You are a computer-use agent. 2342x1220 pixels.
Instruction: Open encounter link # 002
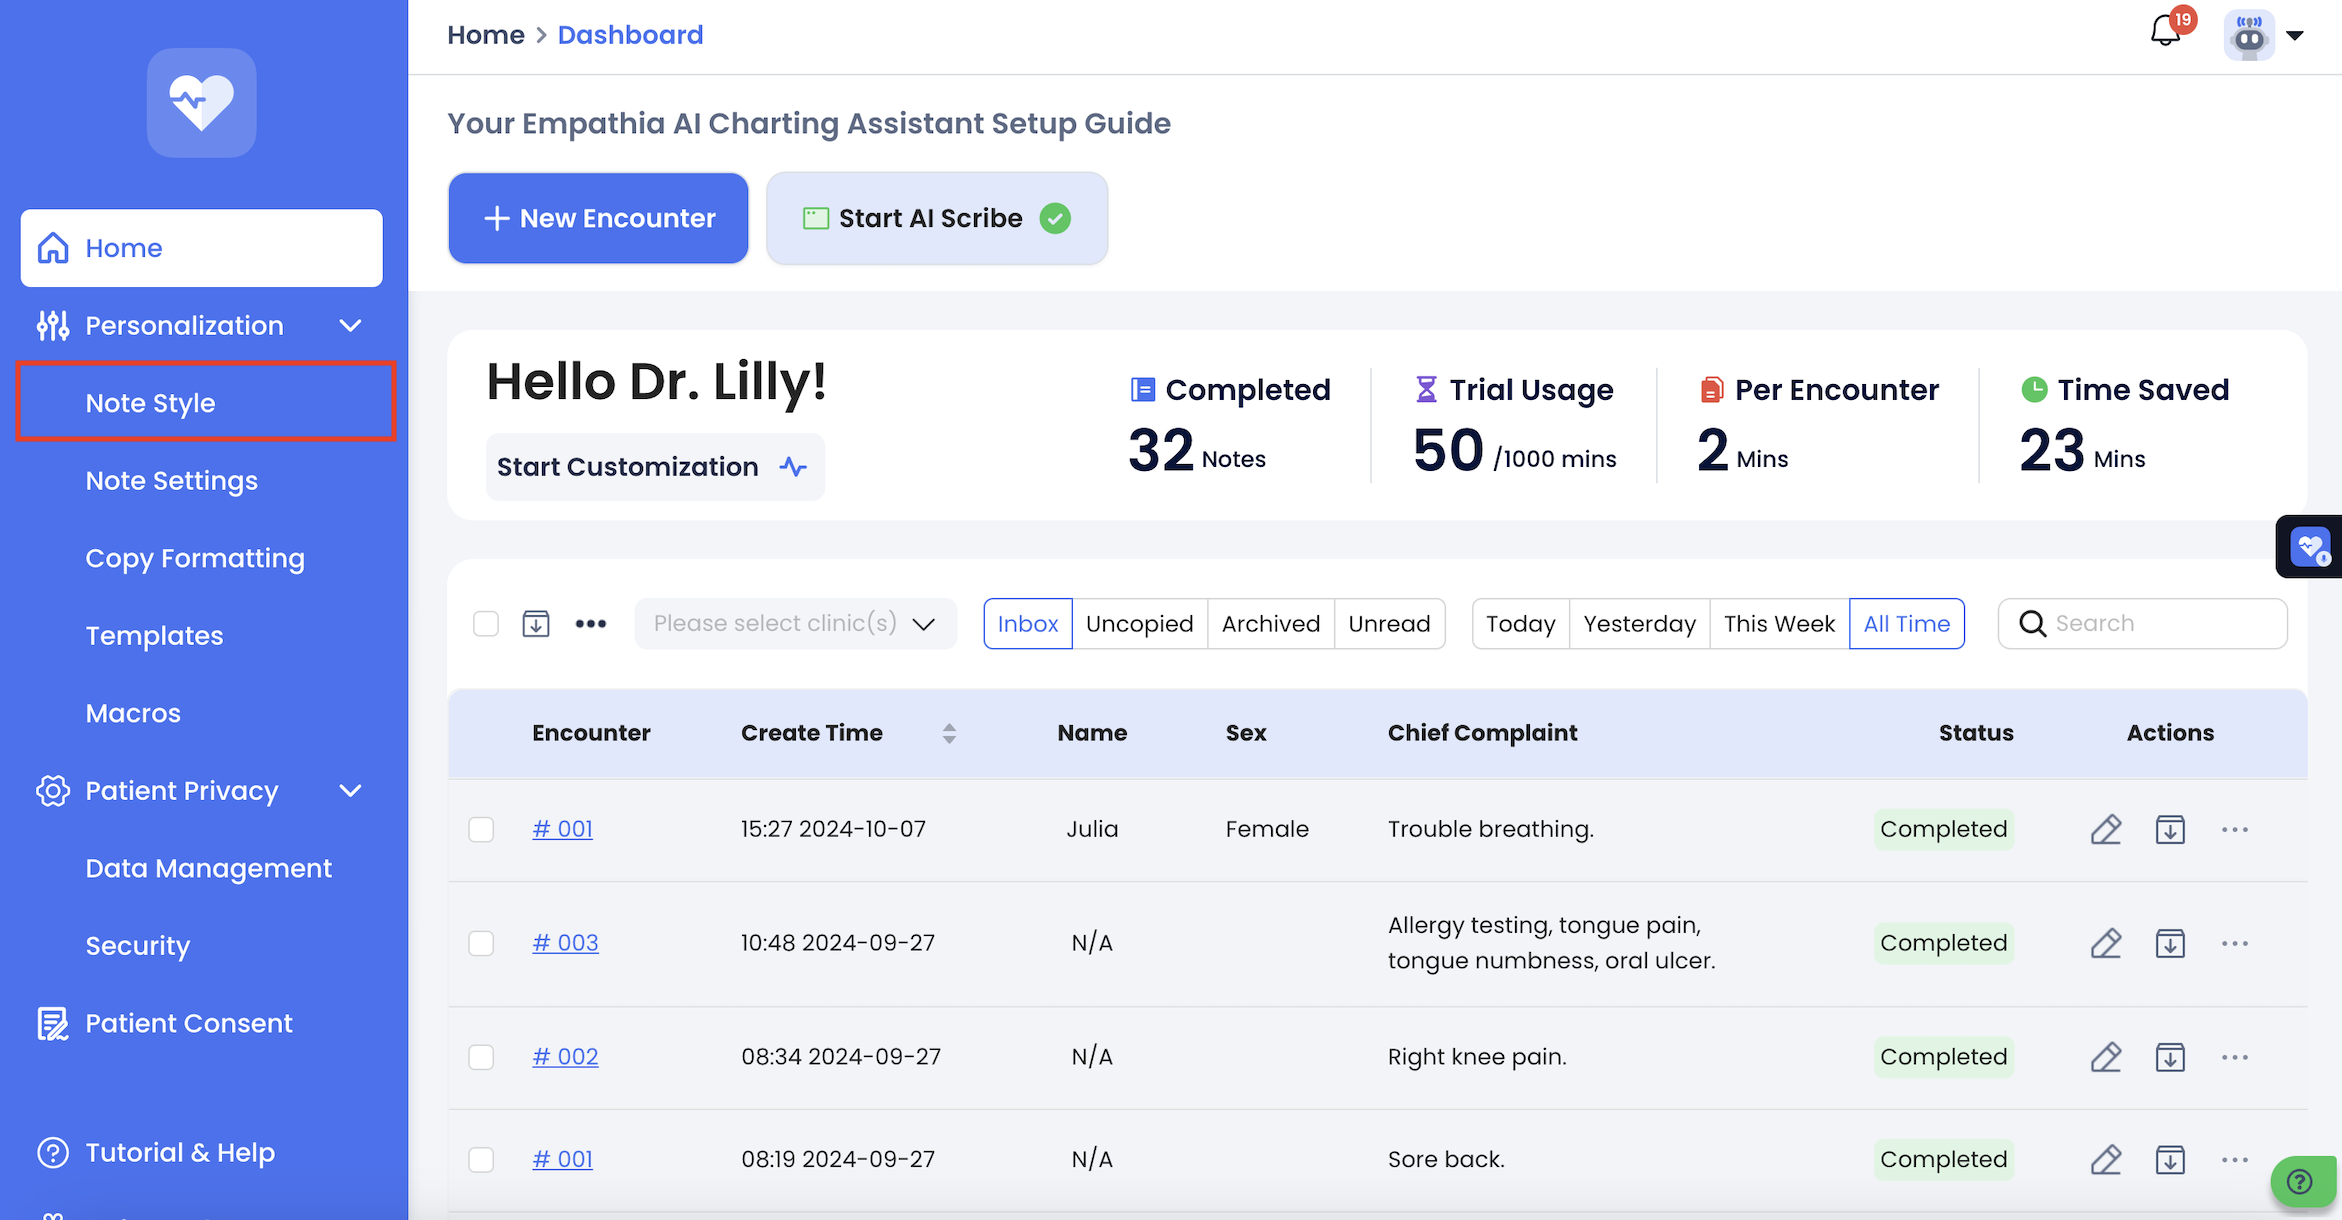[x=565, y=1057]
